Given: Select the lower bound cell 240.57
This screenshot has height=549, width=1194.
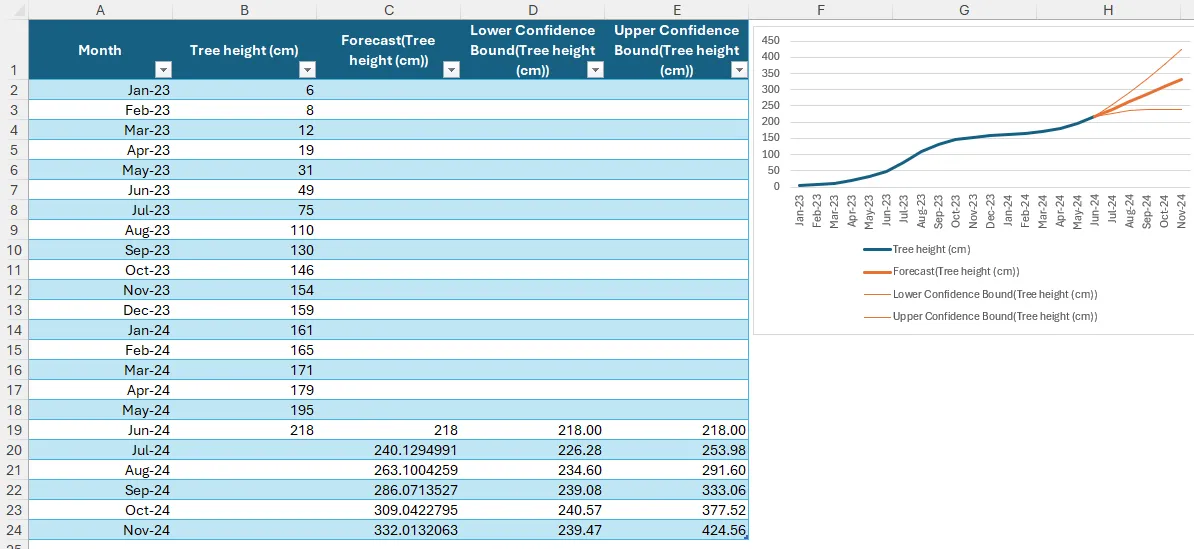Looking at the screenshot, I should [x=533, y=509].
